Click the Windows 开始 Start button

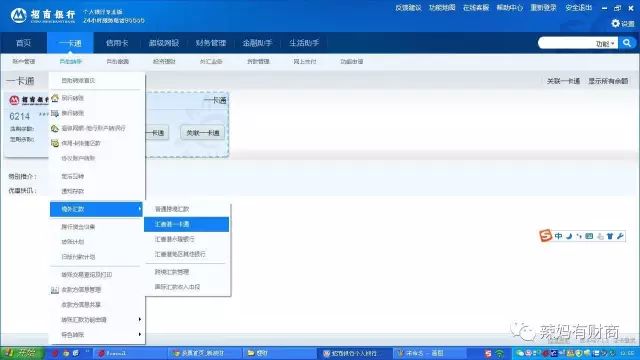point(22,353)
